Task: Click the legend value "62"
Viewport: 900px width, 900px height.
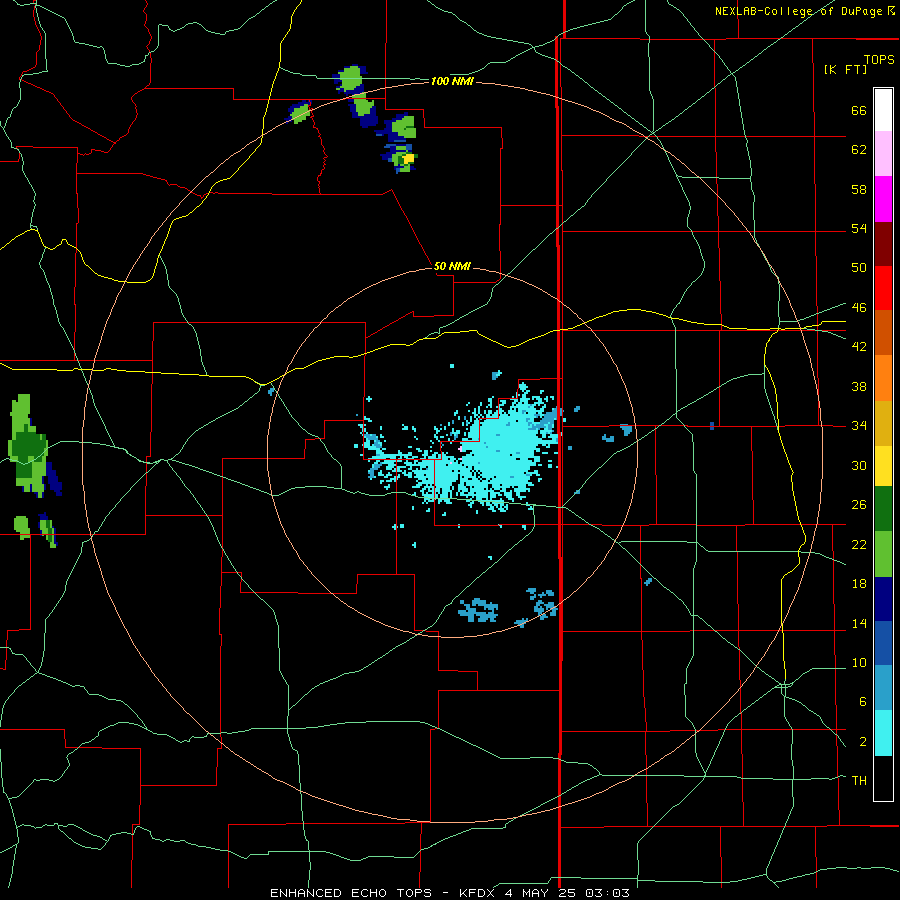Action: [x=859, y=150]
